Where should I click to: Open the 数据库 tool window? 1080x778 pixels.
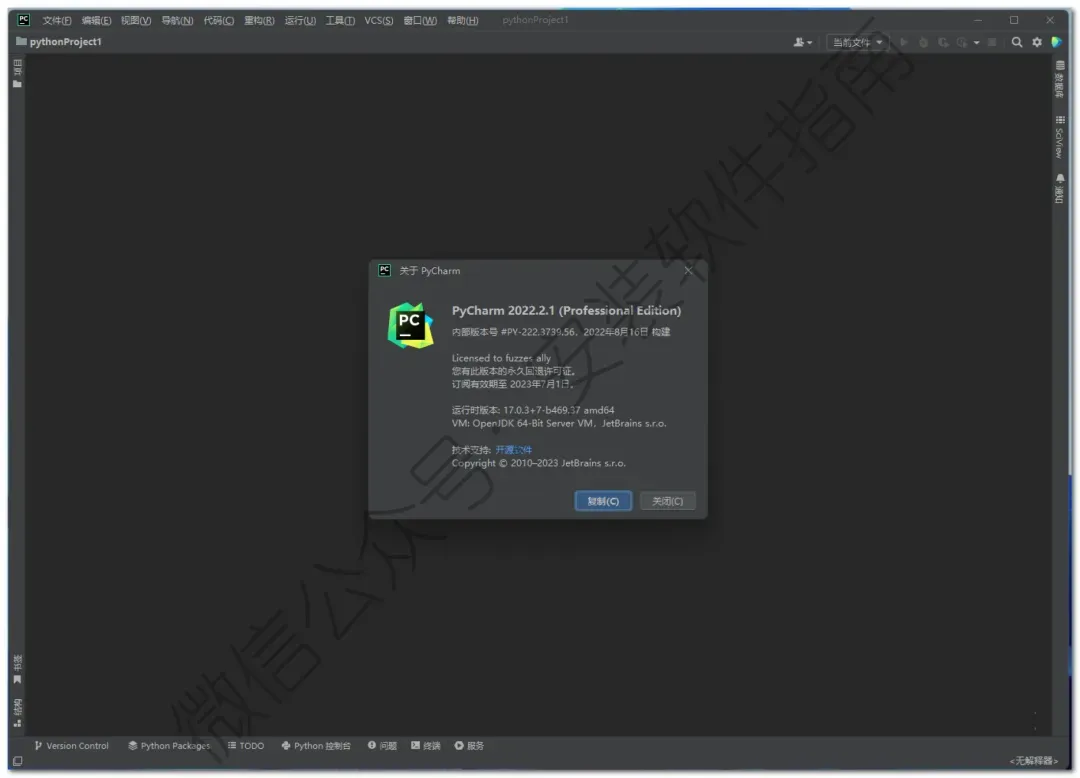[1059, 78]
